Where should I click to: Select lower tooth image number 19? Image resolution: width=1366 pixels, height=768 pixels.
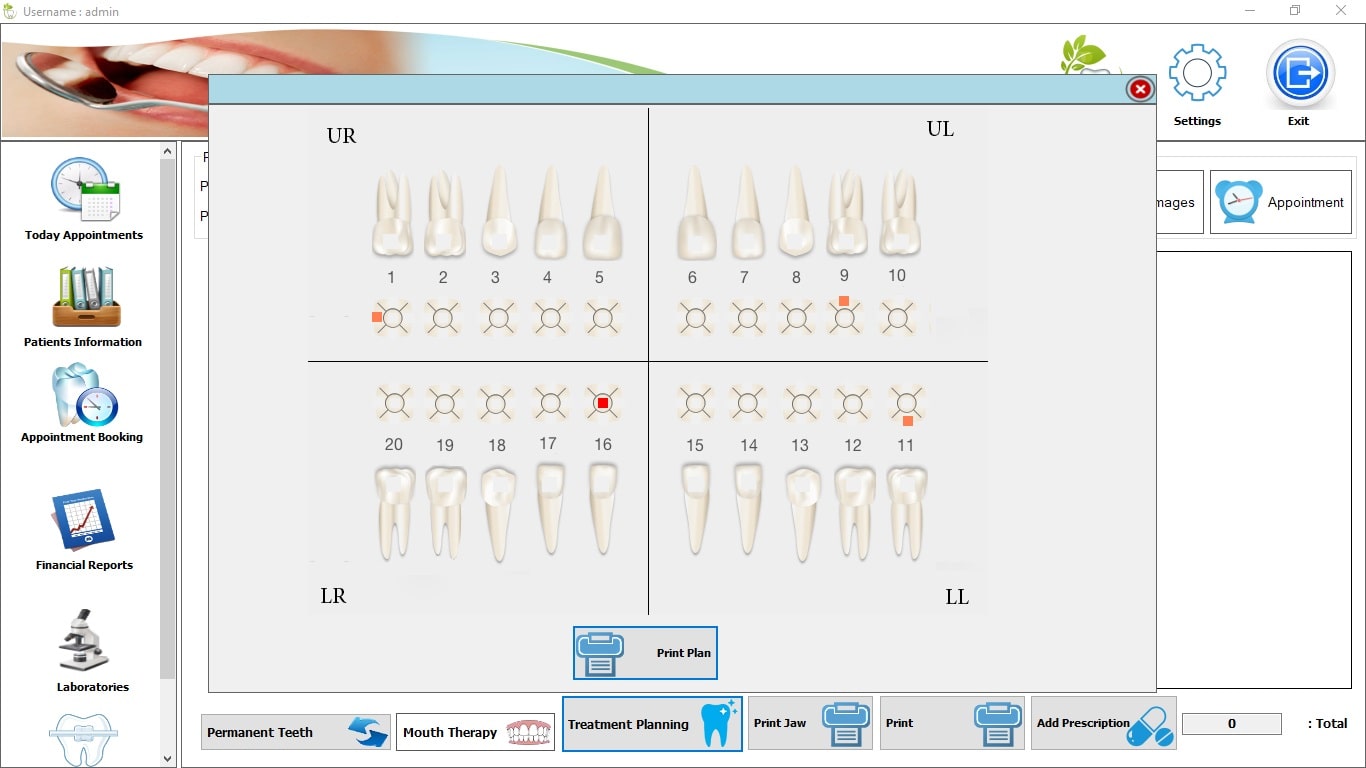pyautogui.click(x=445, y=512)
